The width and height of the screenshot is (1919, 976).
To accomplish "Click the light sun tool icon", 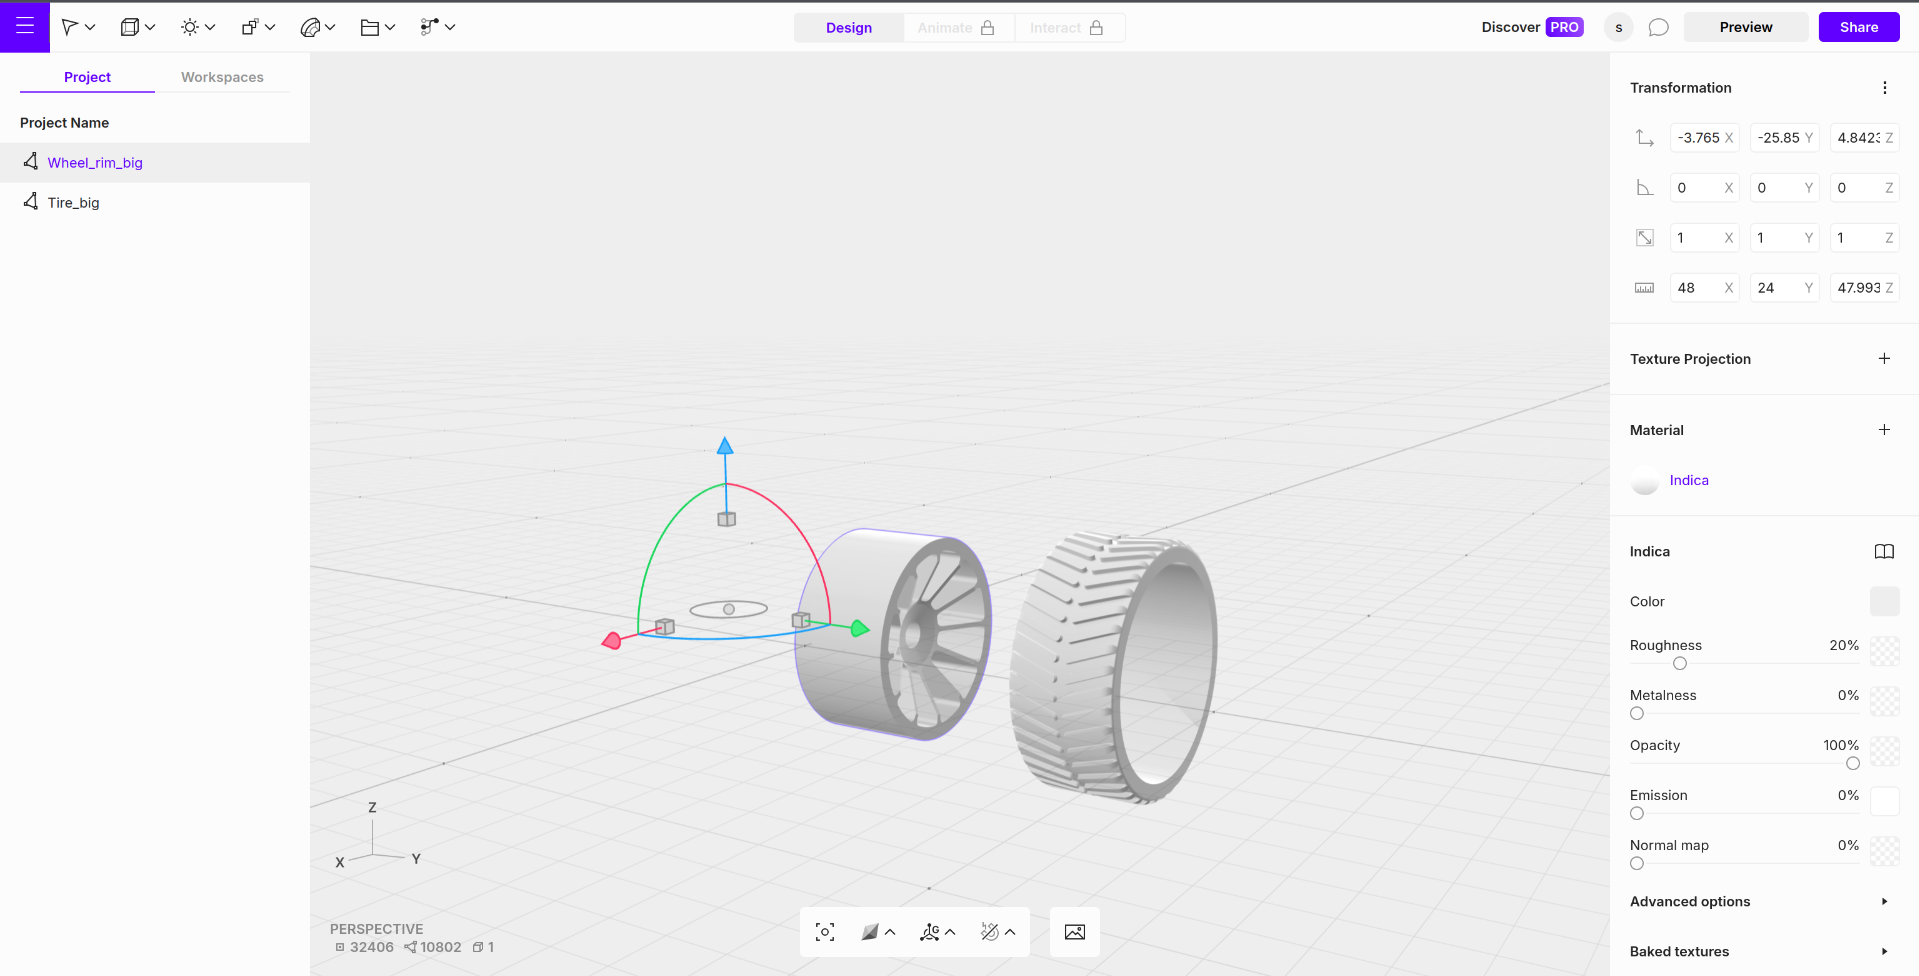I will pyautogui.click(x=189, y=27).
